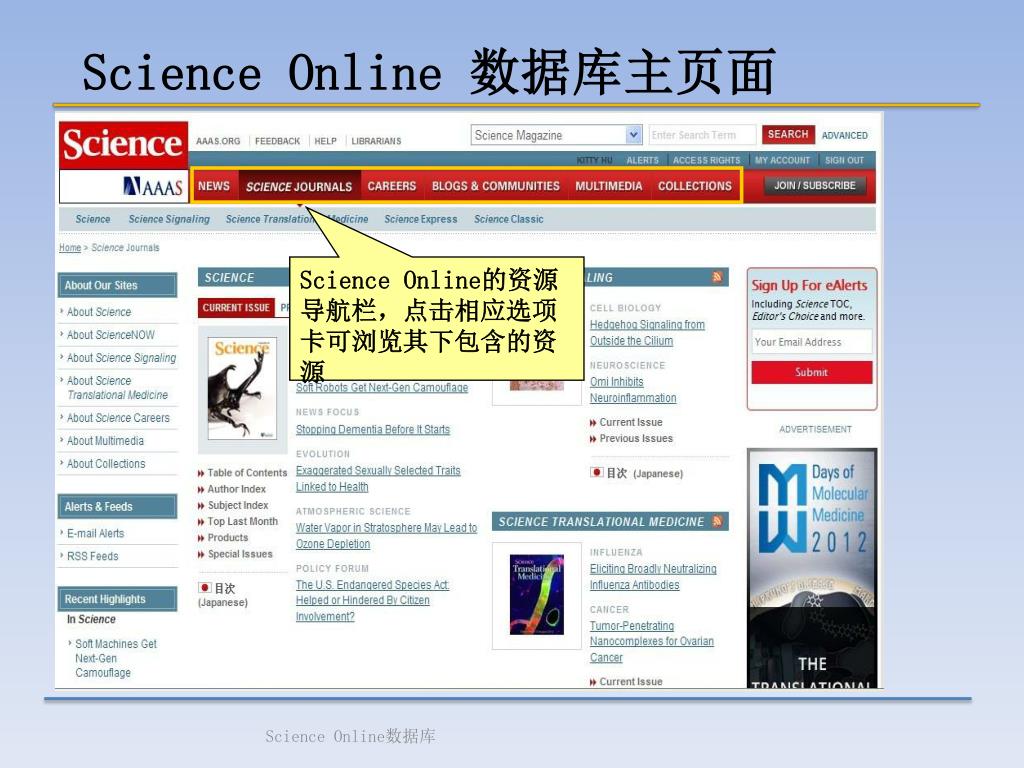This screenshot has width=1024, height=768.
Task: Click the CURRENT ISSUE tab
Action: (236, 308)
